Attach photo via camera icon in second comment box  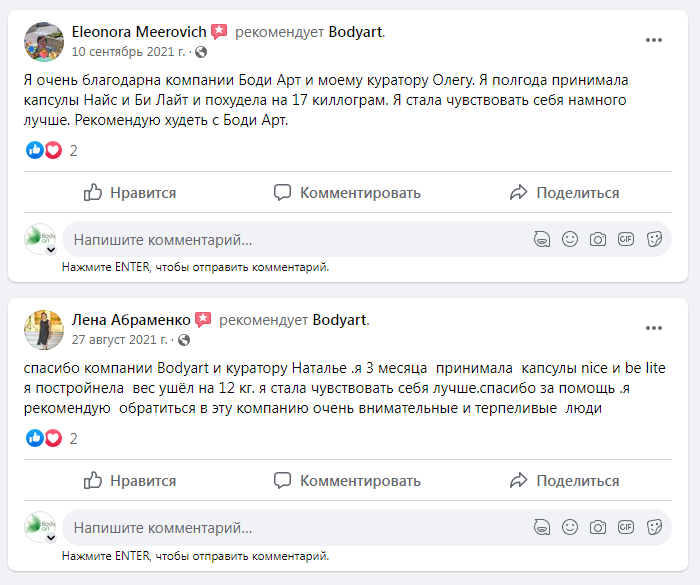pyautogui.click(x=598, y=526)
